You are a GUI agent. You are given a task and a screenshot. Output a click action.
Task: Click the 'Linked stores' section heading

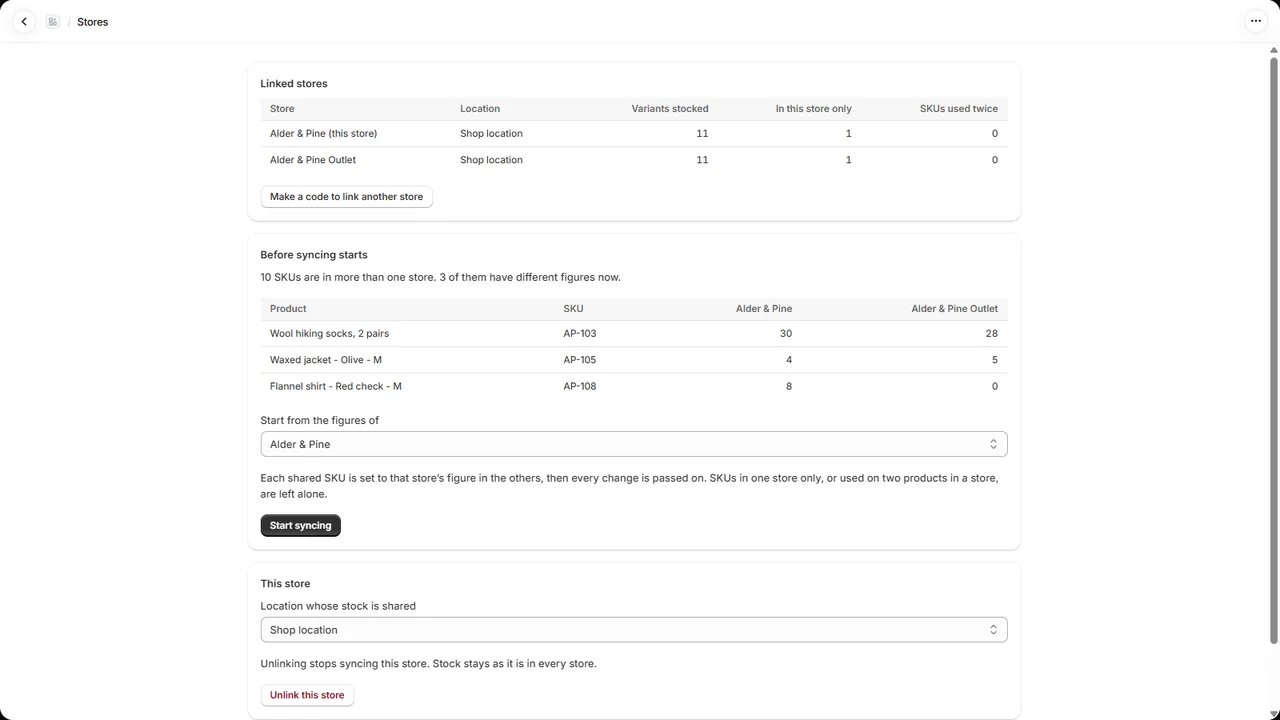pyautogui.click(x=294, y=84)
